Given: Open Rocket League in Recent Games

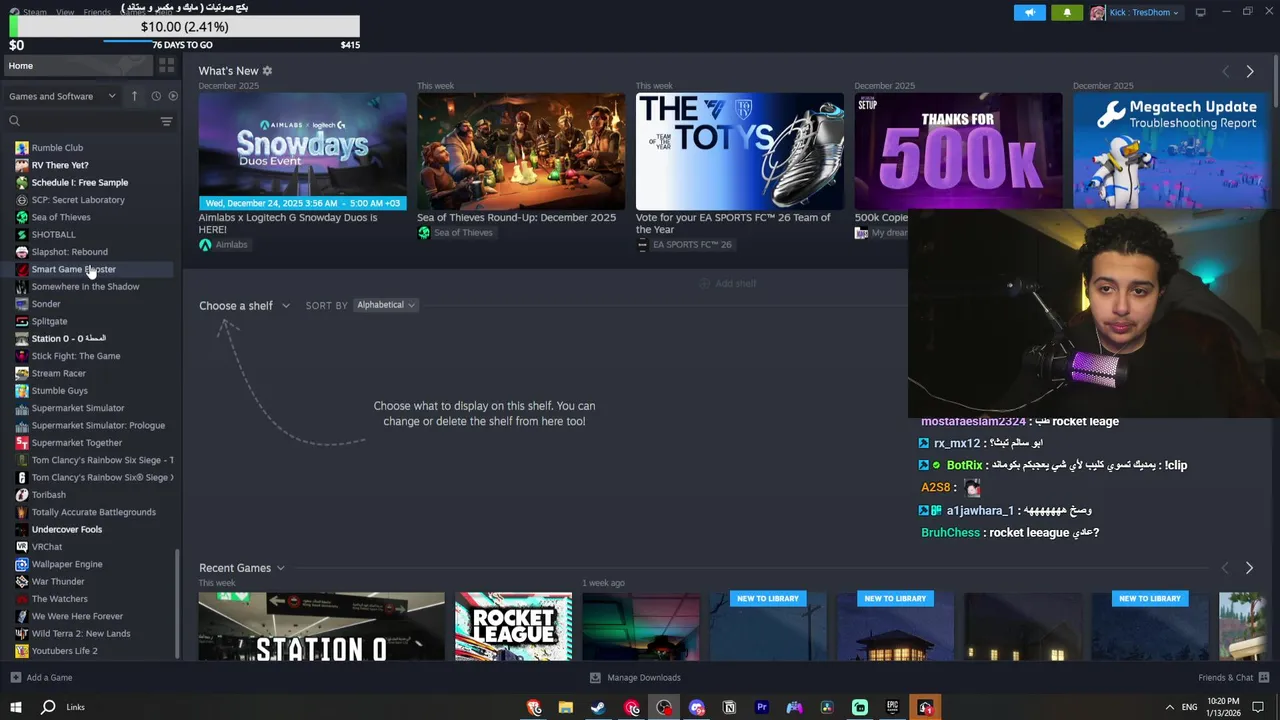Looking at the screenshot, I should point(513,626).
